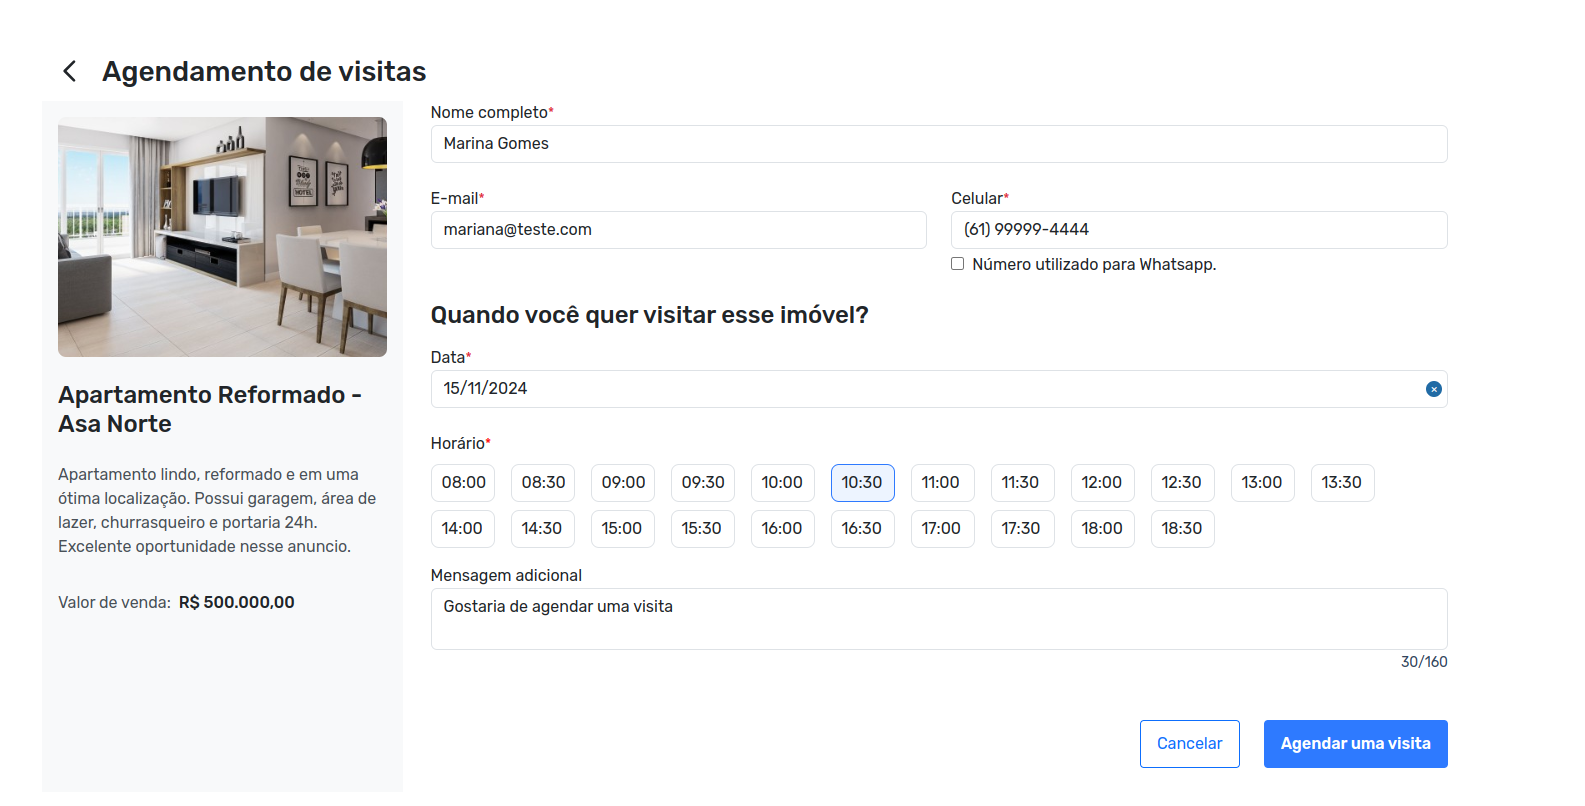Pick the 14:00 time slot

(x=462, y=529)
